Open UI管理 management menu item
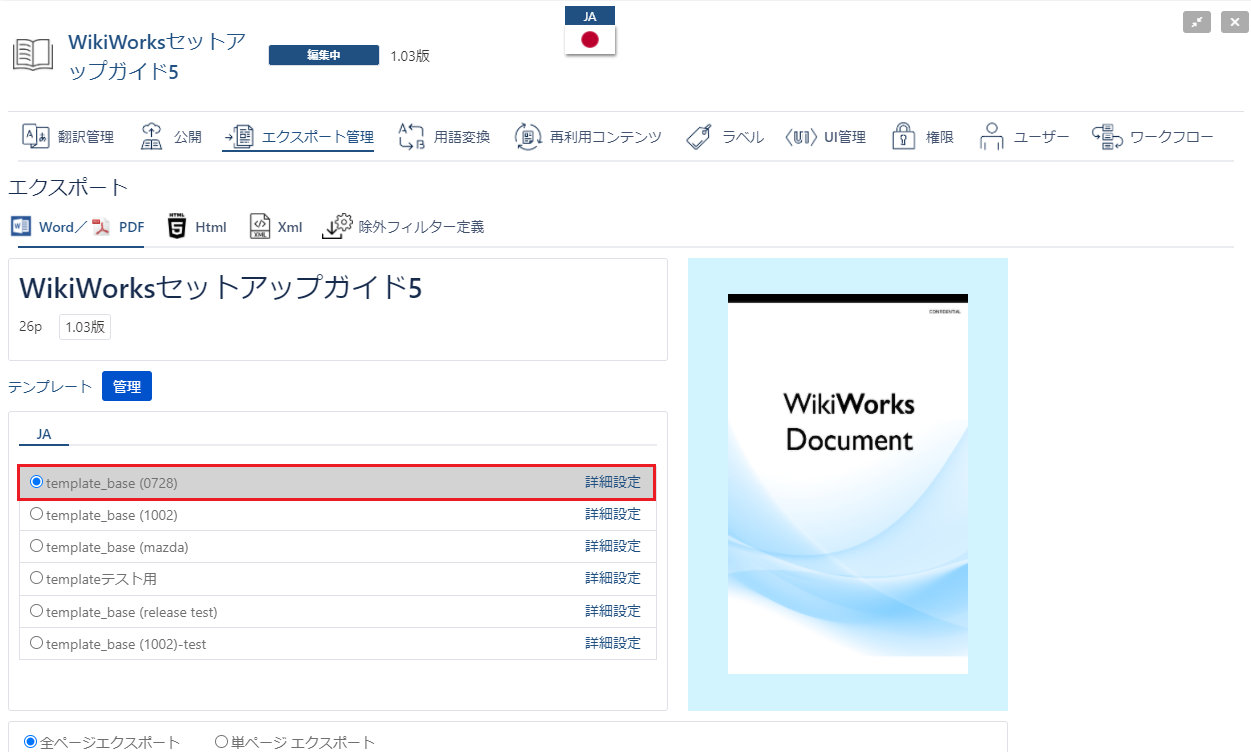 [826, 137]
